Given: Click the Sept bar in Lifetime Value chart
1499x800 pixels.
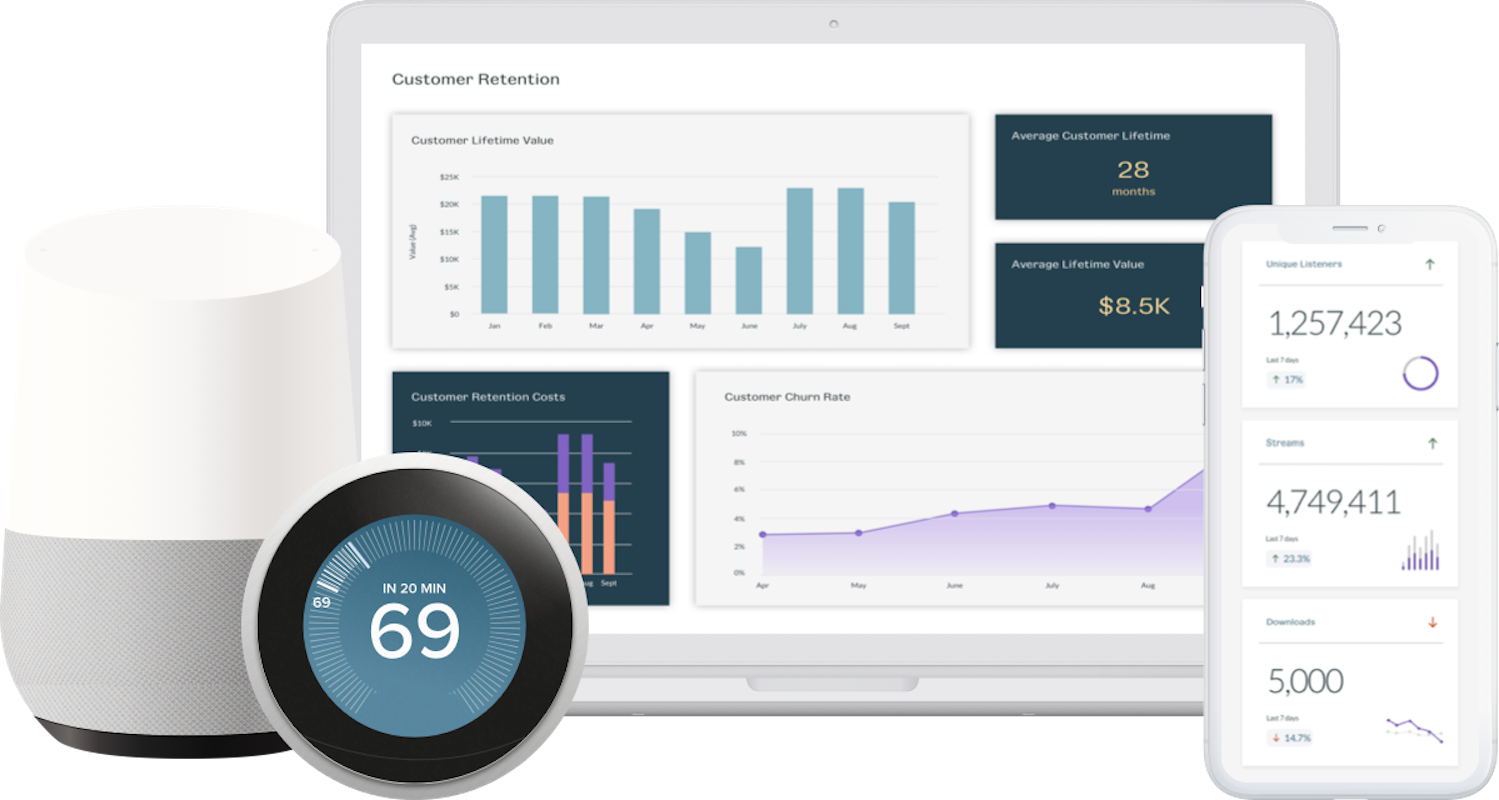Looking at the screenshot, I should 902,258.
